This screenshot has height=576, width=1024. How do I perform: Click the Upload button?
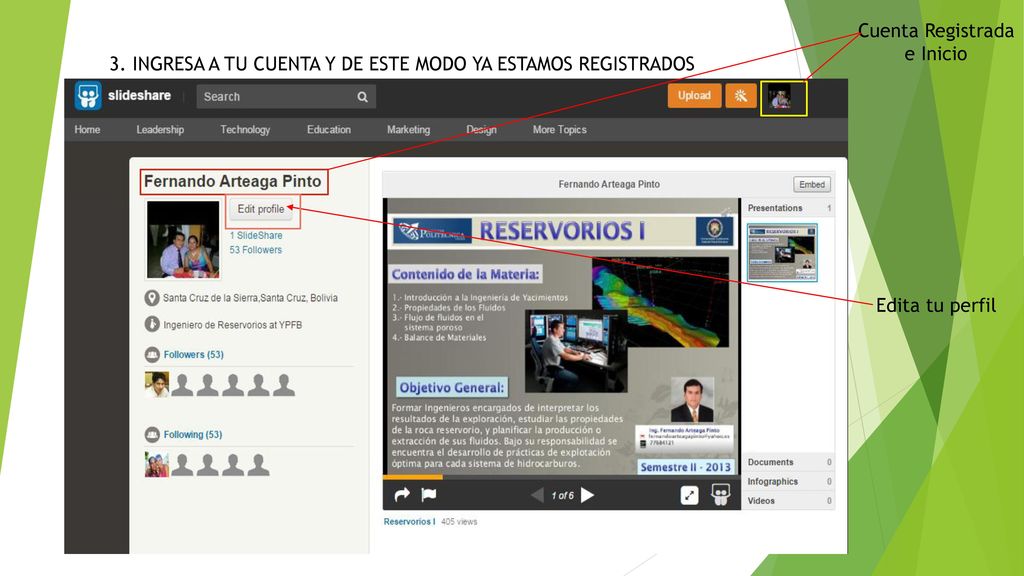694,96
